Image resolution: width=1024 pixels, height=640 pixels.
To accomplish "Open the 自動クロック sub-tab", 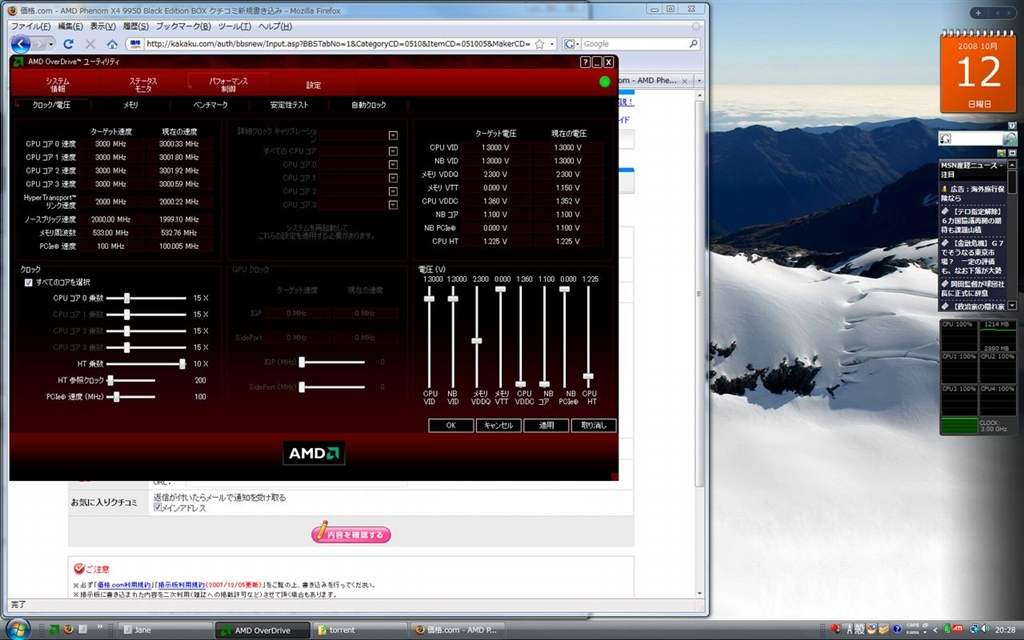I will tap(369, 104).
